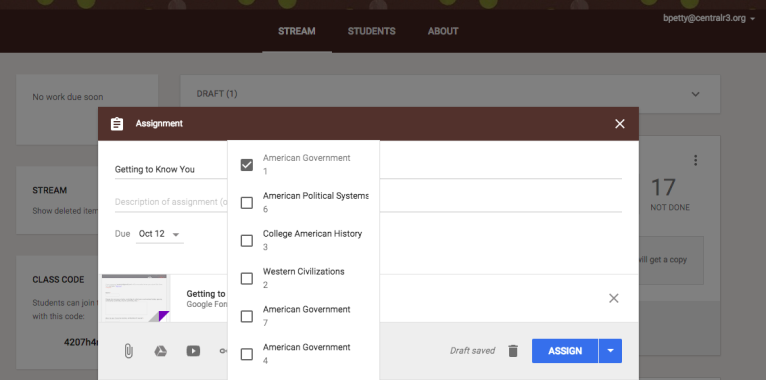This screenshot has height=380, width=766.
Task: Click the blue ASSIGN button
Action: pos(565,351)
